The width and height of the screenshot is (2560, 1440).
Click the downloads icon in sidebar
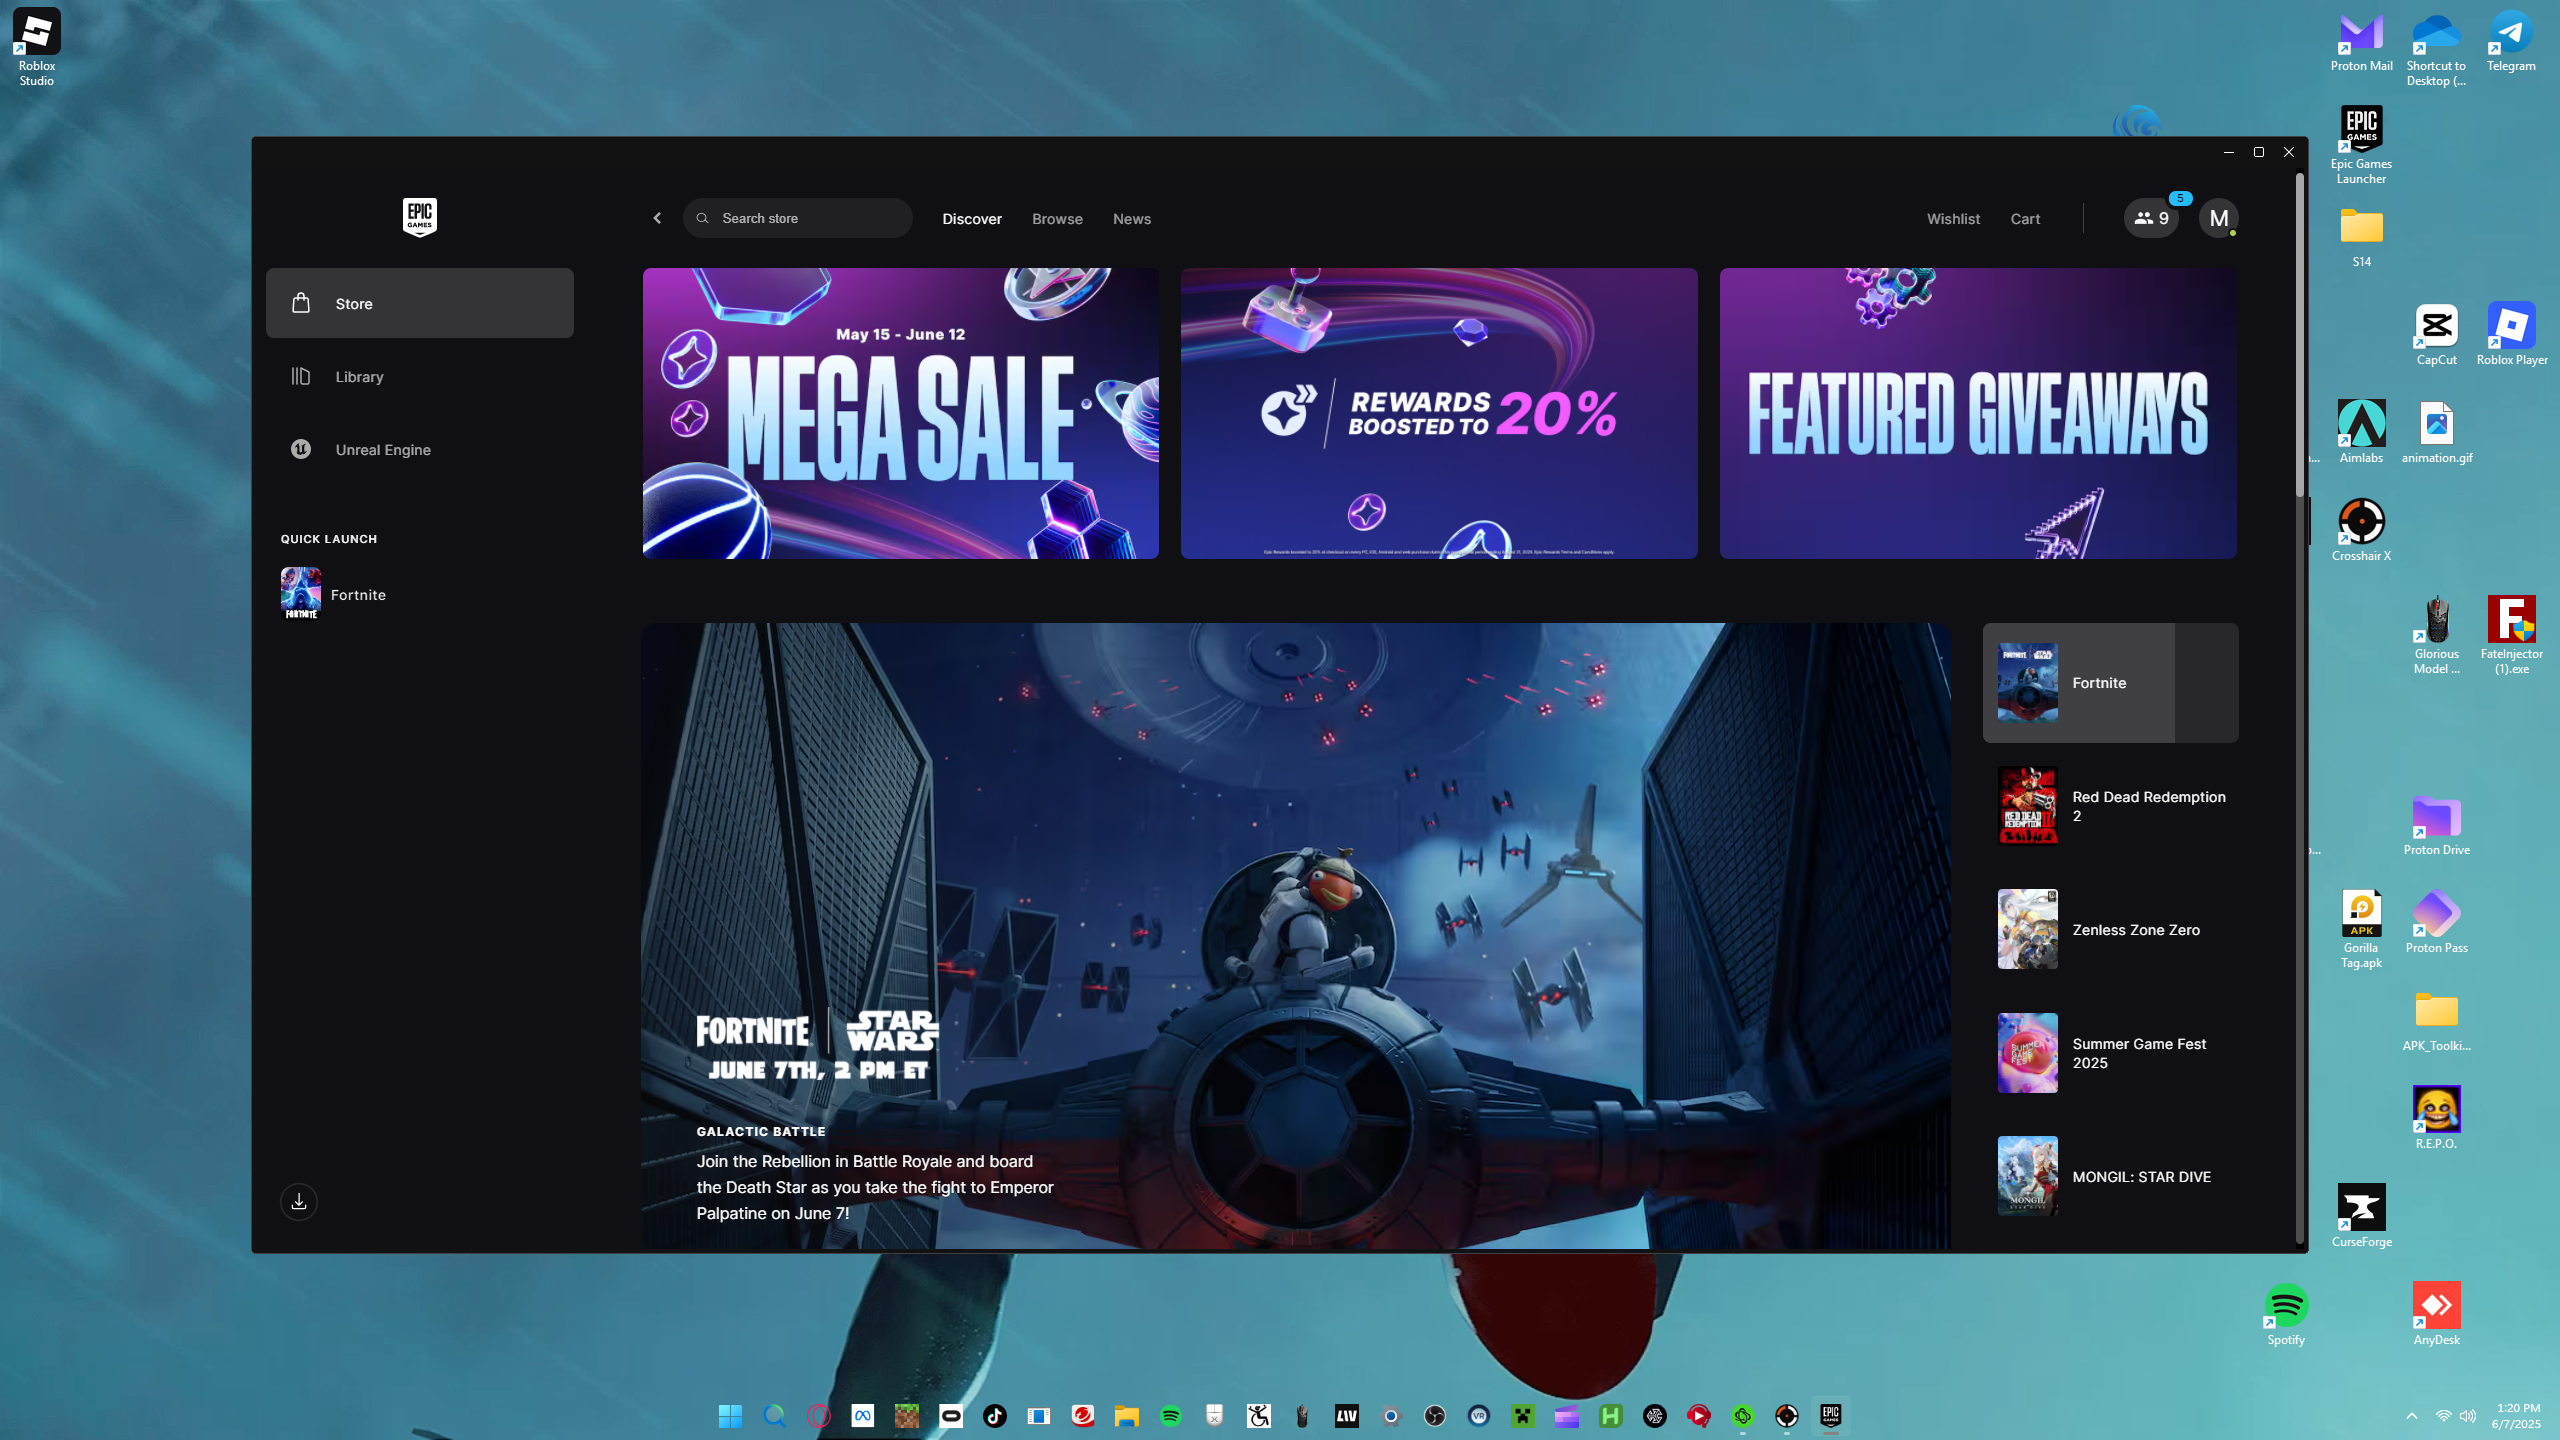tap(299, 1201)
